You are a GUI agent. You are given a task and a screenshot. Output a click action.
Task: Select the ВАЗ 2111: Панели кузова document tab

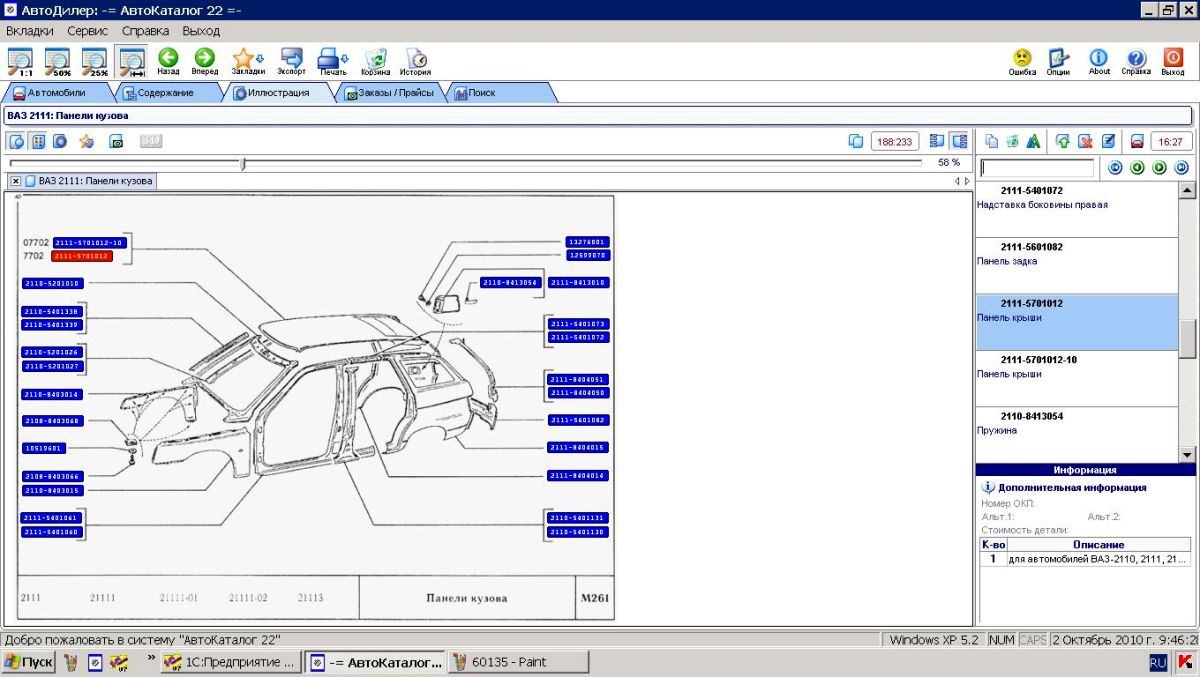point(89,181)
